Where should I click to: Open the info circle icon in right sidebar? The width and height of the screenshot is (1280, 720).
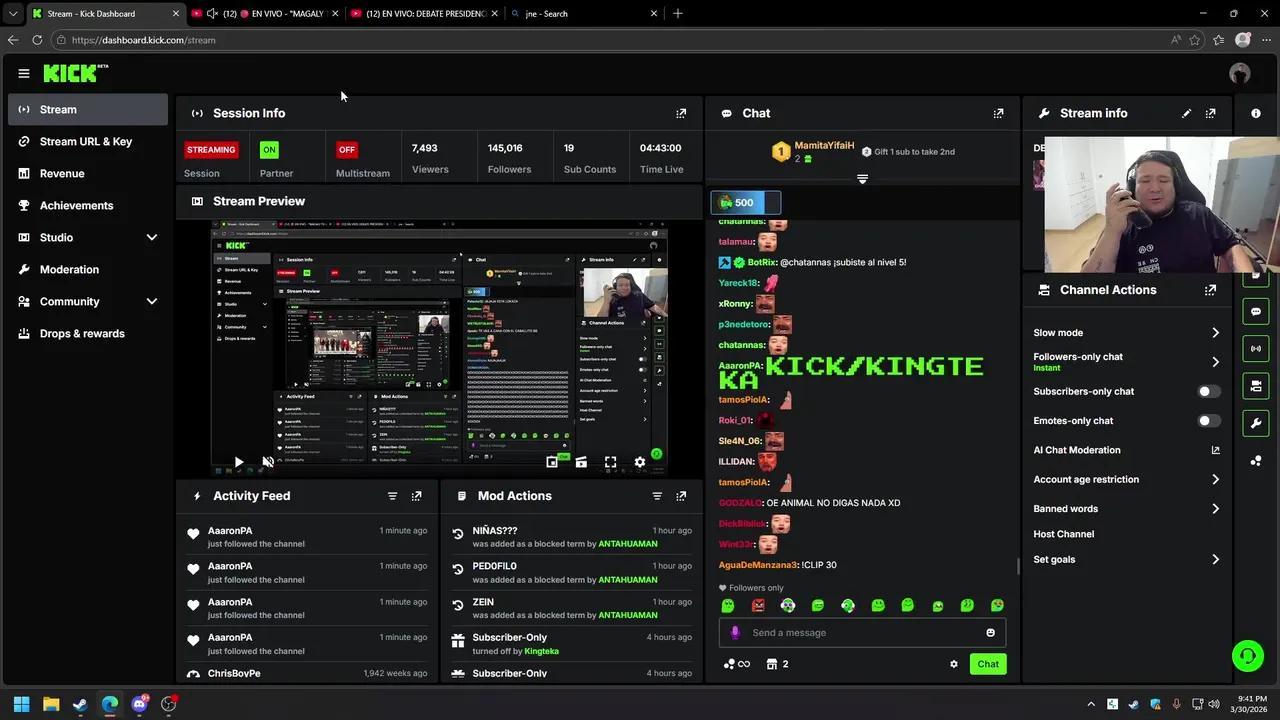(x=1256, y=113)
